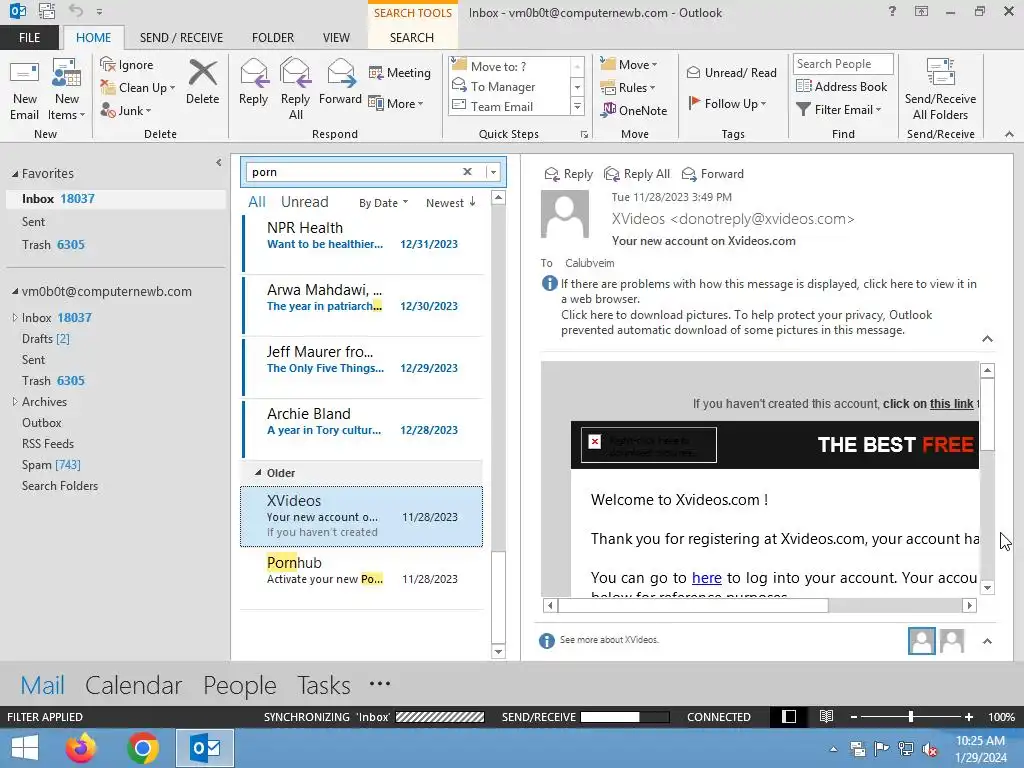Show only Unread messages
1024x768 pixels.
pyautogui.click(x=304, y=202)
